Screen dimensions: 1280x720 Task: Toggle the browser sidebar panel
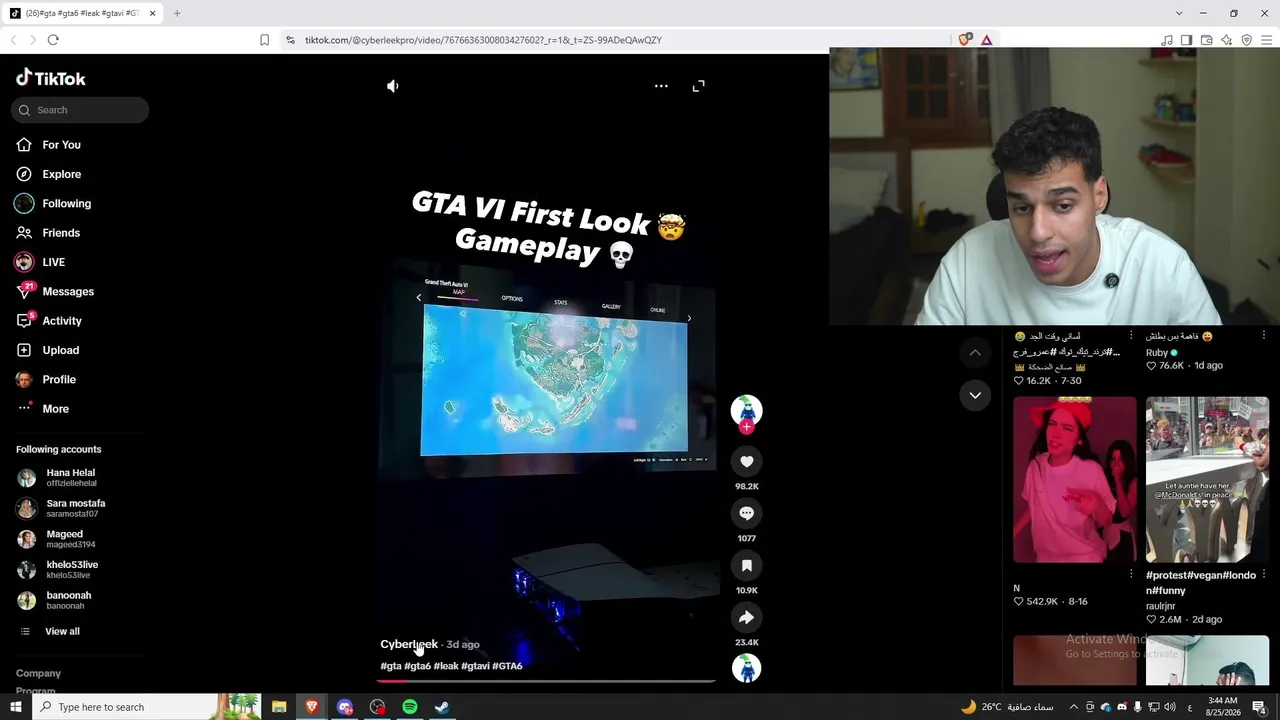click(1186, 40)
